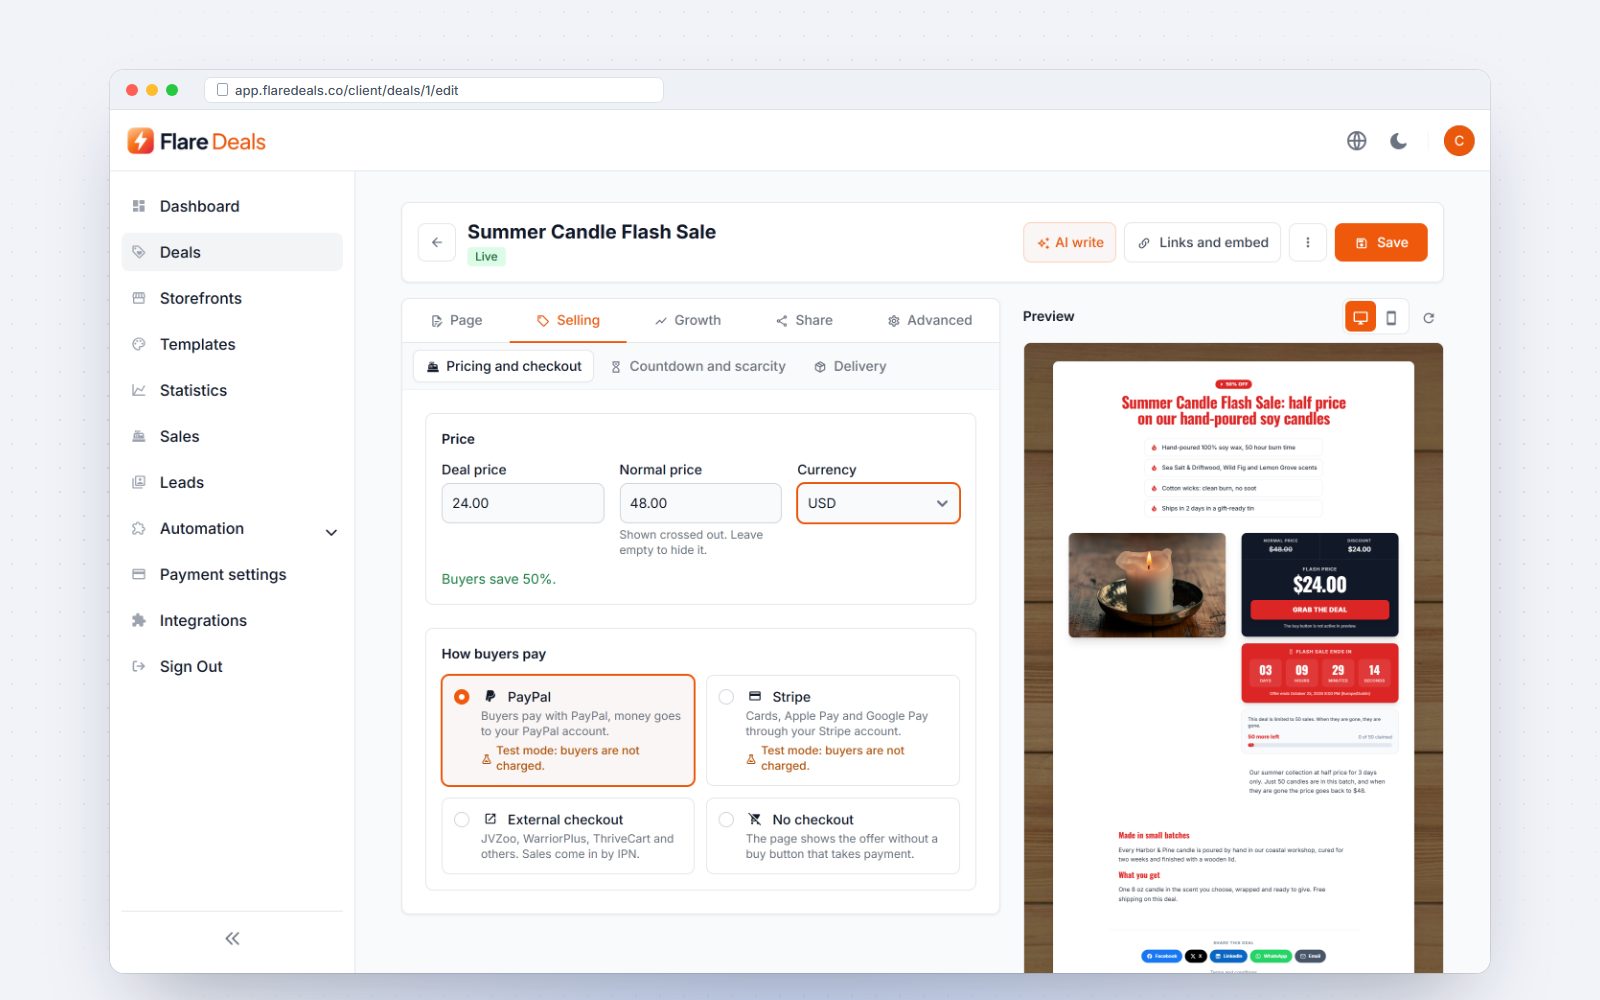This screenshot has width=1600, height=1000.
Task: Click GRAB THE DEAL in preview
Action: [x=1320, y=609]
